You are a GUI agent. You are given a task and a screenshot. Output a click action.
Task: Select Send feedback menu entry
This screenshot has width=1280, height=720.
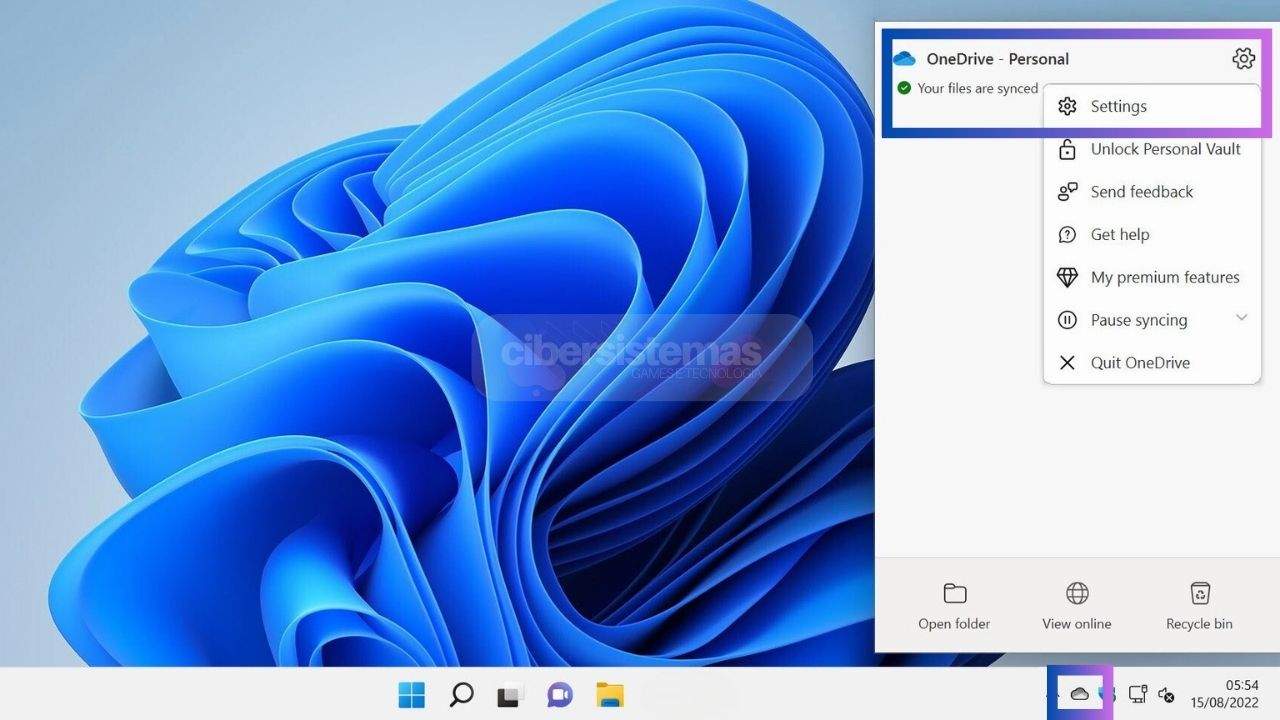(x=1151, y=192)
